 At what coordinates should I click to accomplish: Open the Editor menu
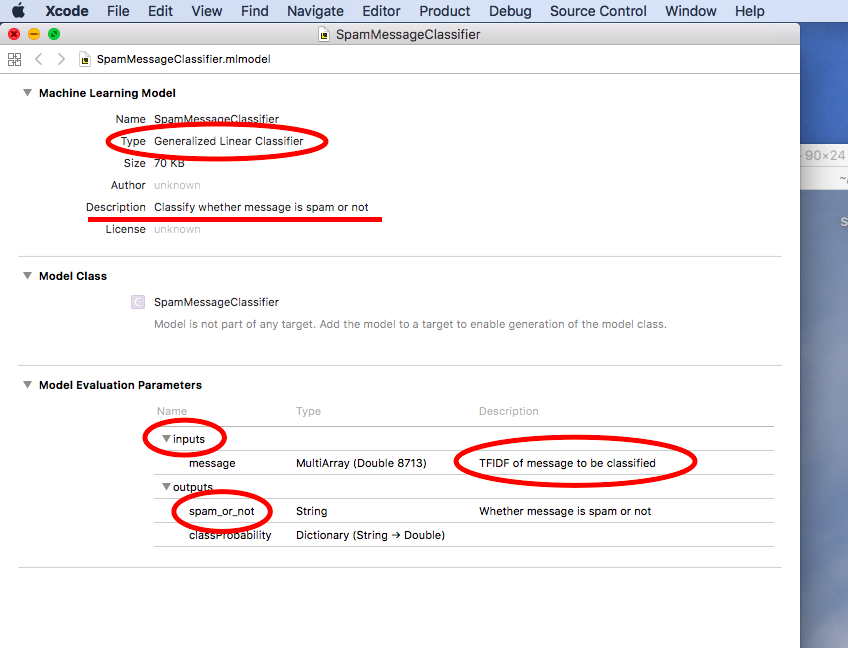(x=381, y=11)
